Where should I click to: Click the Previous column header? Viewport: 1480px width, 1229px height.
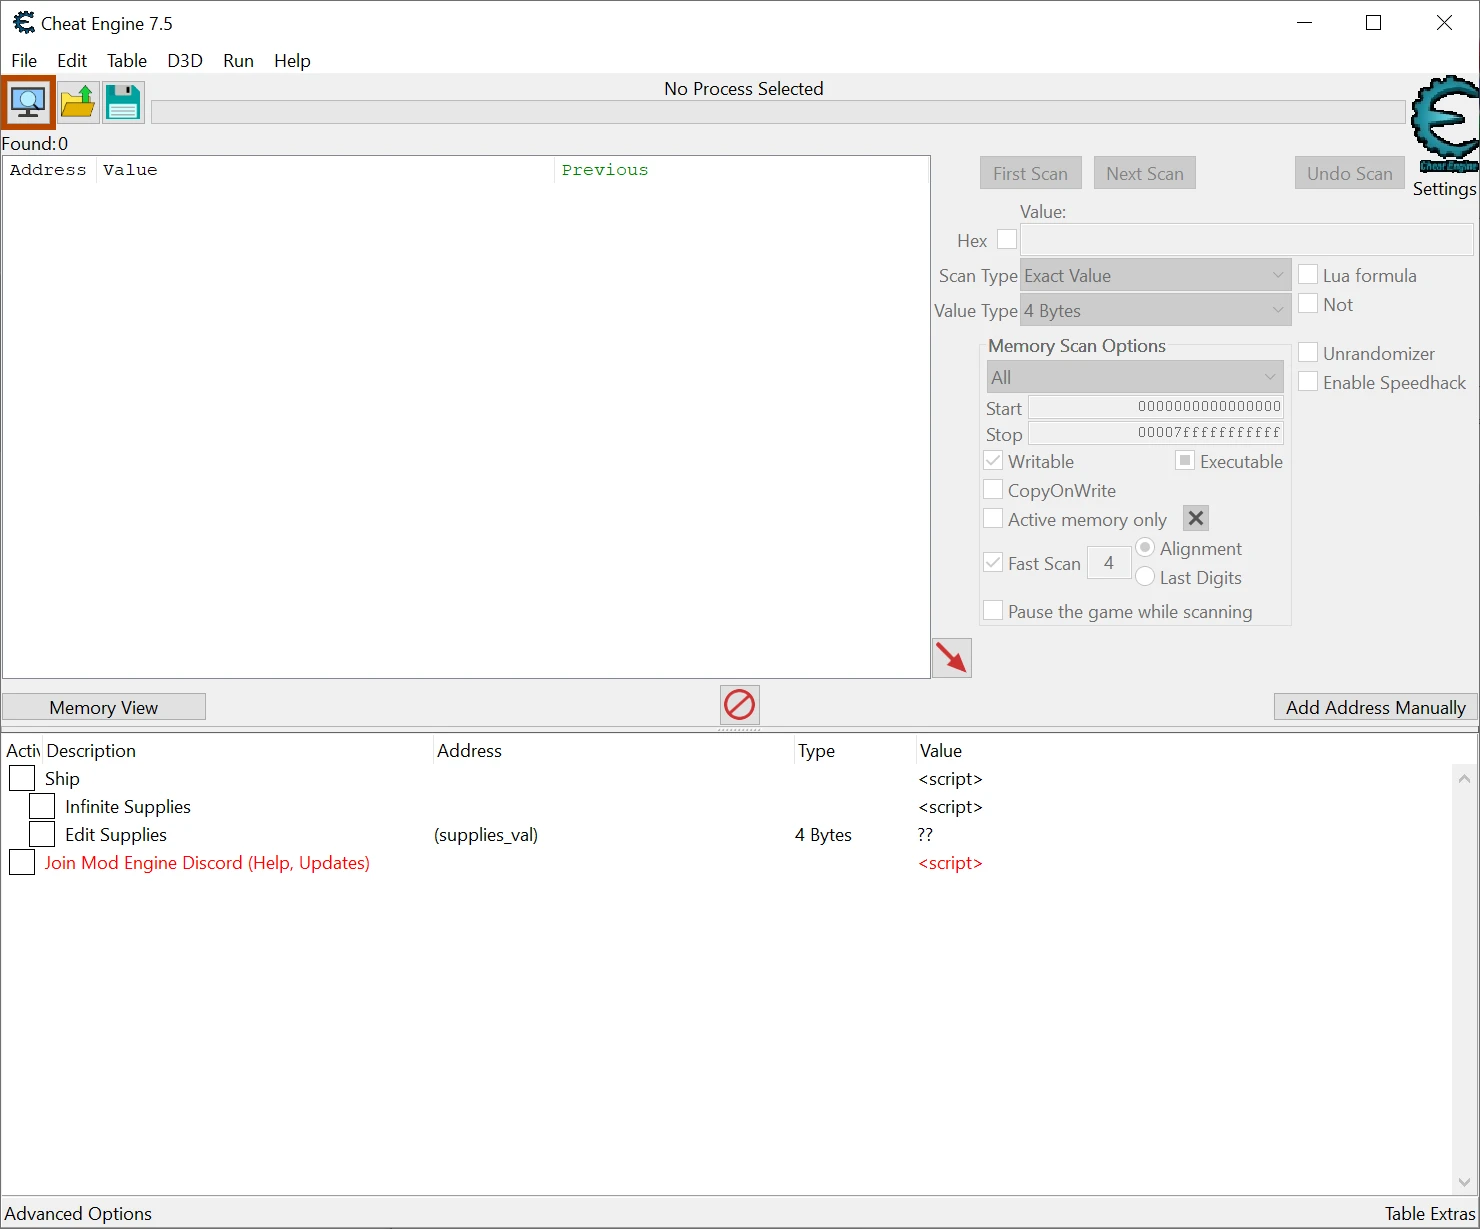(742, 170)
